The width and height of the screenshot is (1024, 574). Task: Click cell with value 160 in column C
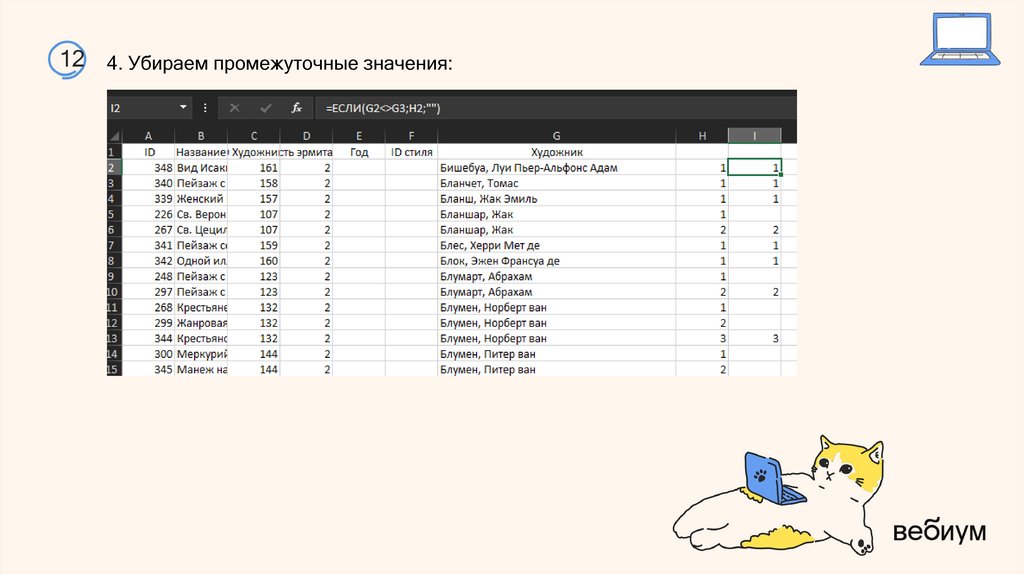click(254, 261)
